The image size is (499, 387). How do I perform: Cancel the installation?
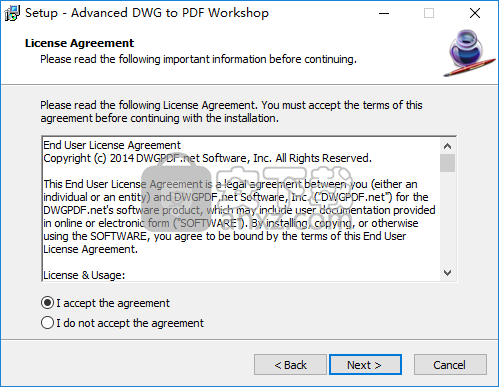(x=450, y=365)
